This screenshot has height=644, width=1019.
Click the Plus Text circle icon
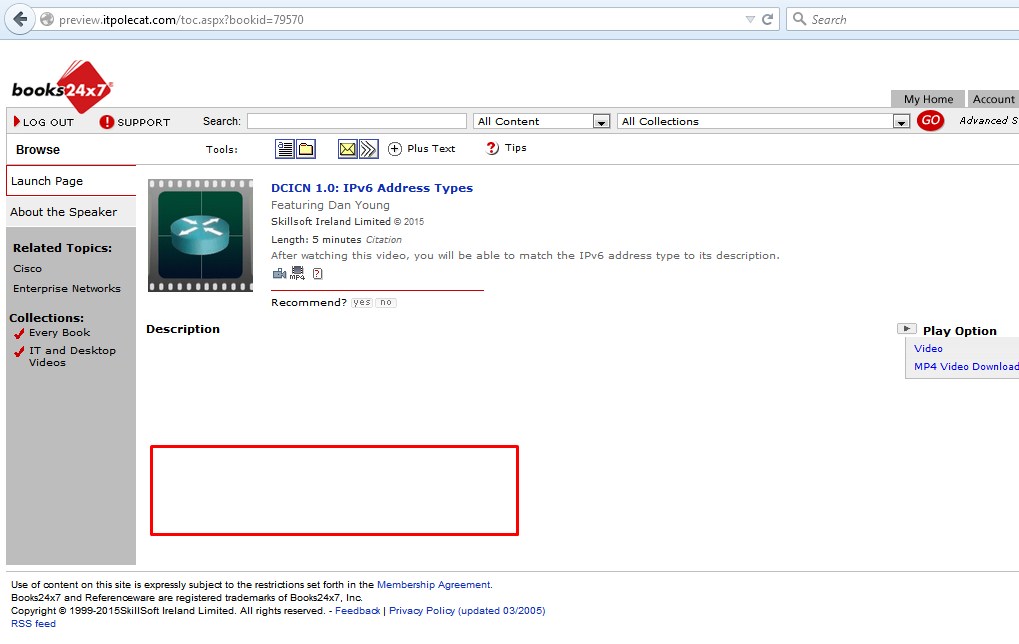click(394, 149)
